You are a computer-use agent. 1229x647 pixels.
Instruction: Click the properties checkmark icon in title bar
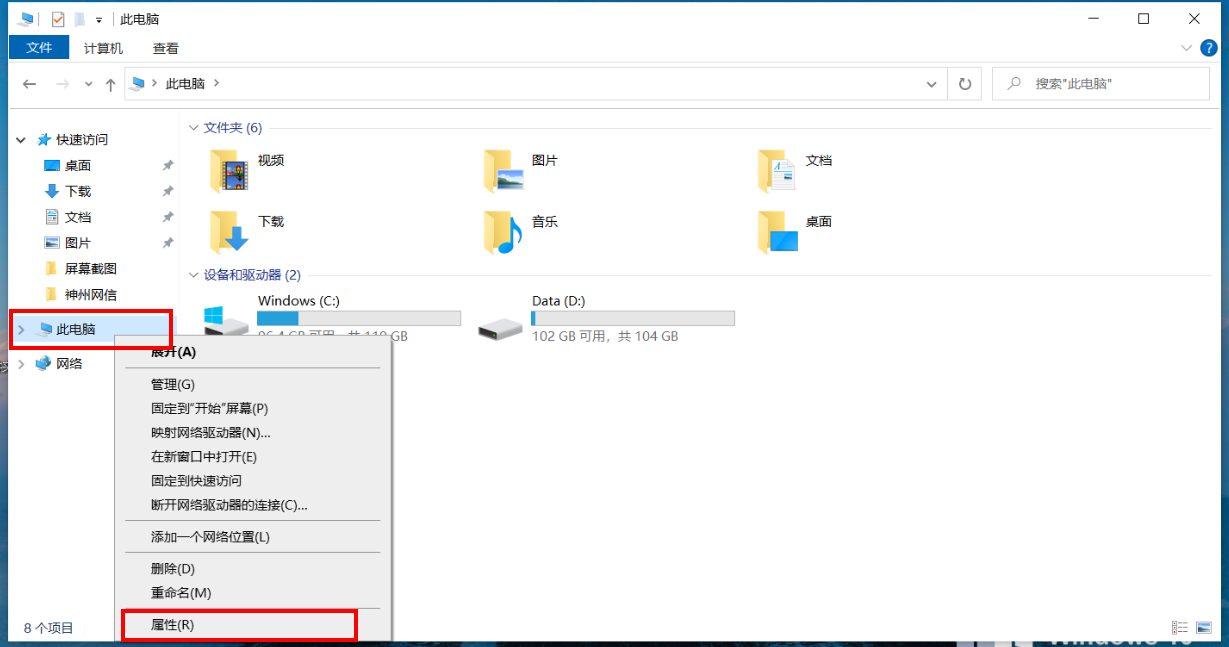(57, 19)
